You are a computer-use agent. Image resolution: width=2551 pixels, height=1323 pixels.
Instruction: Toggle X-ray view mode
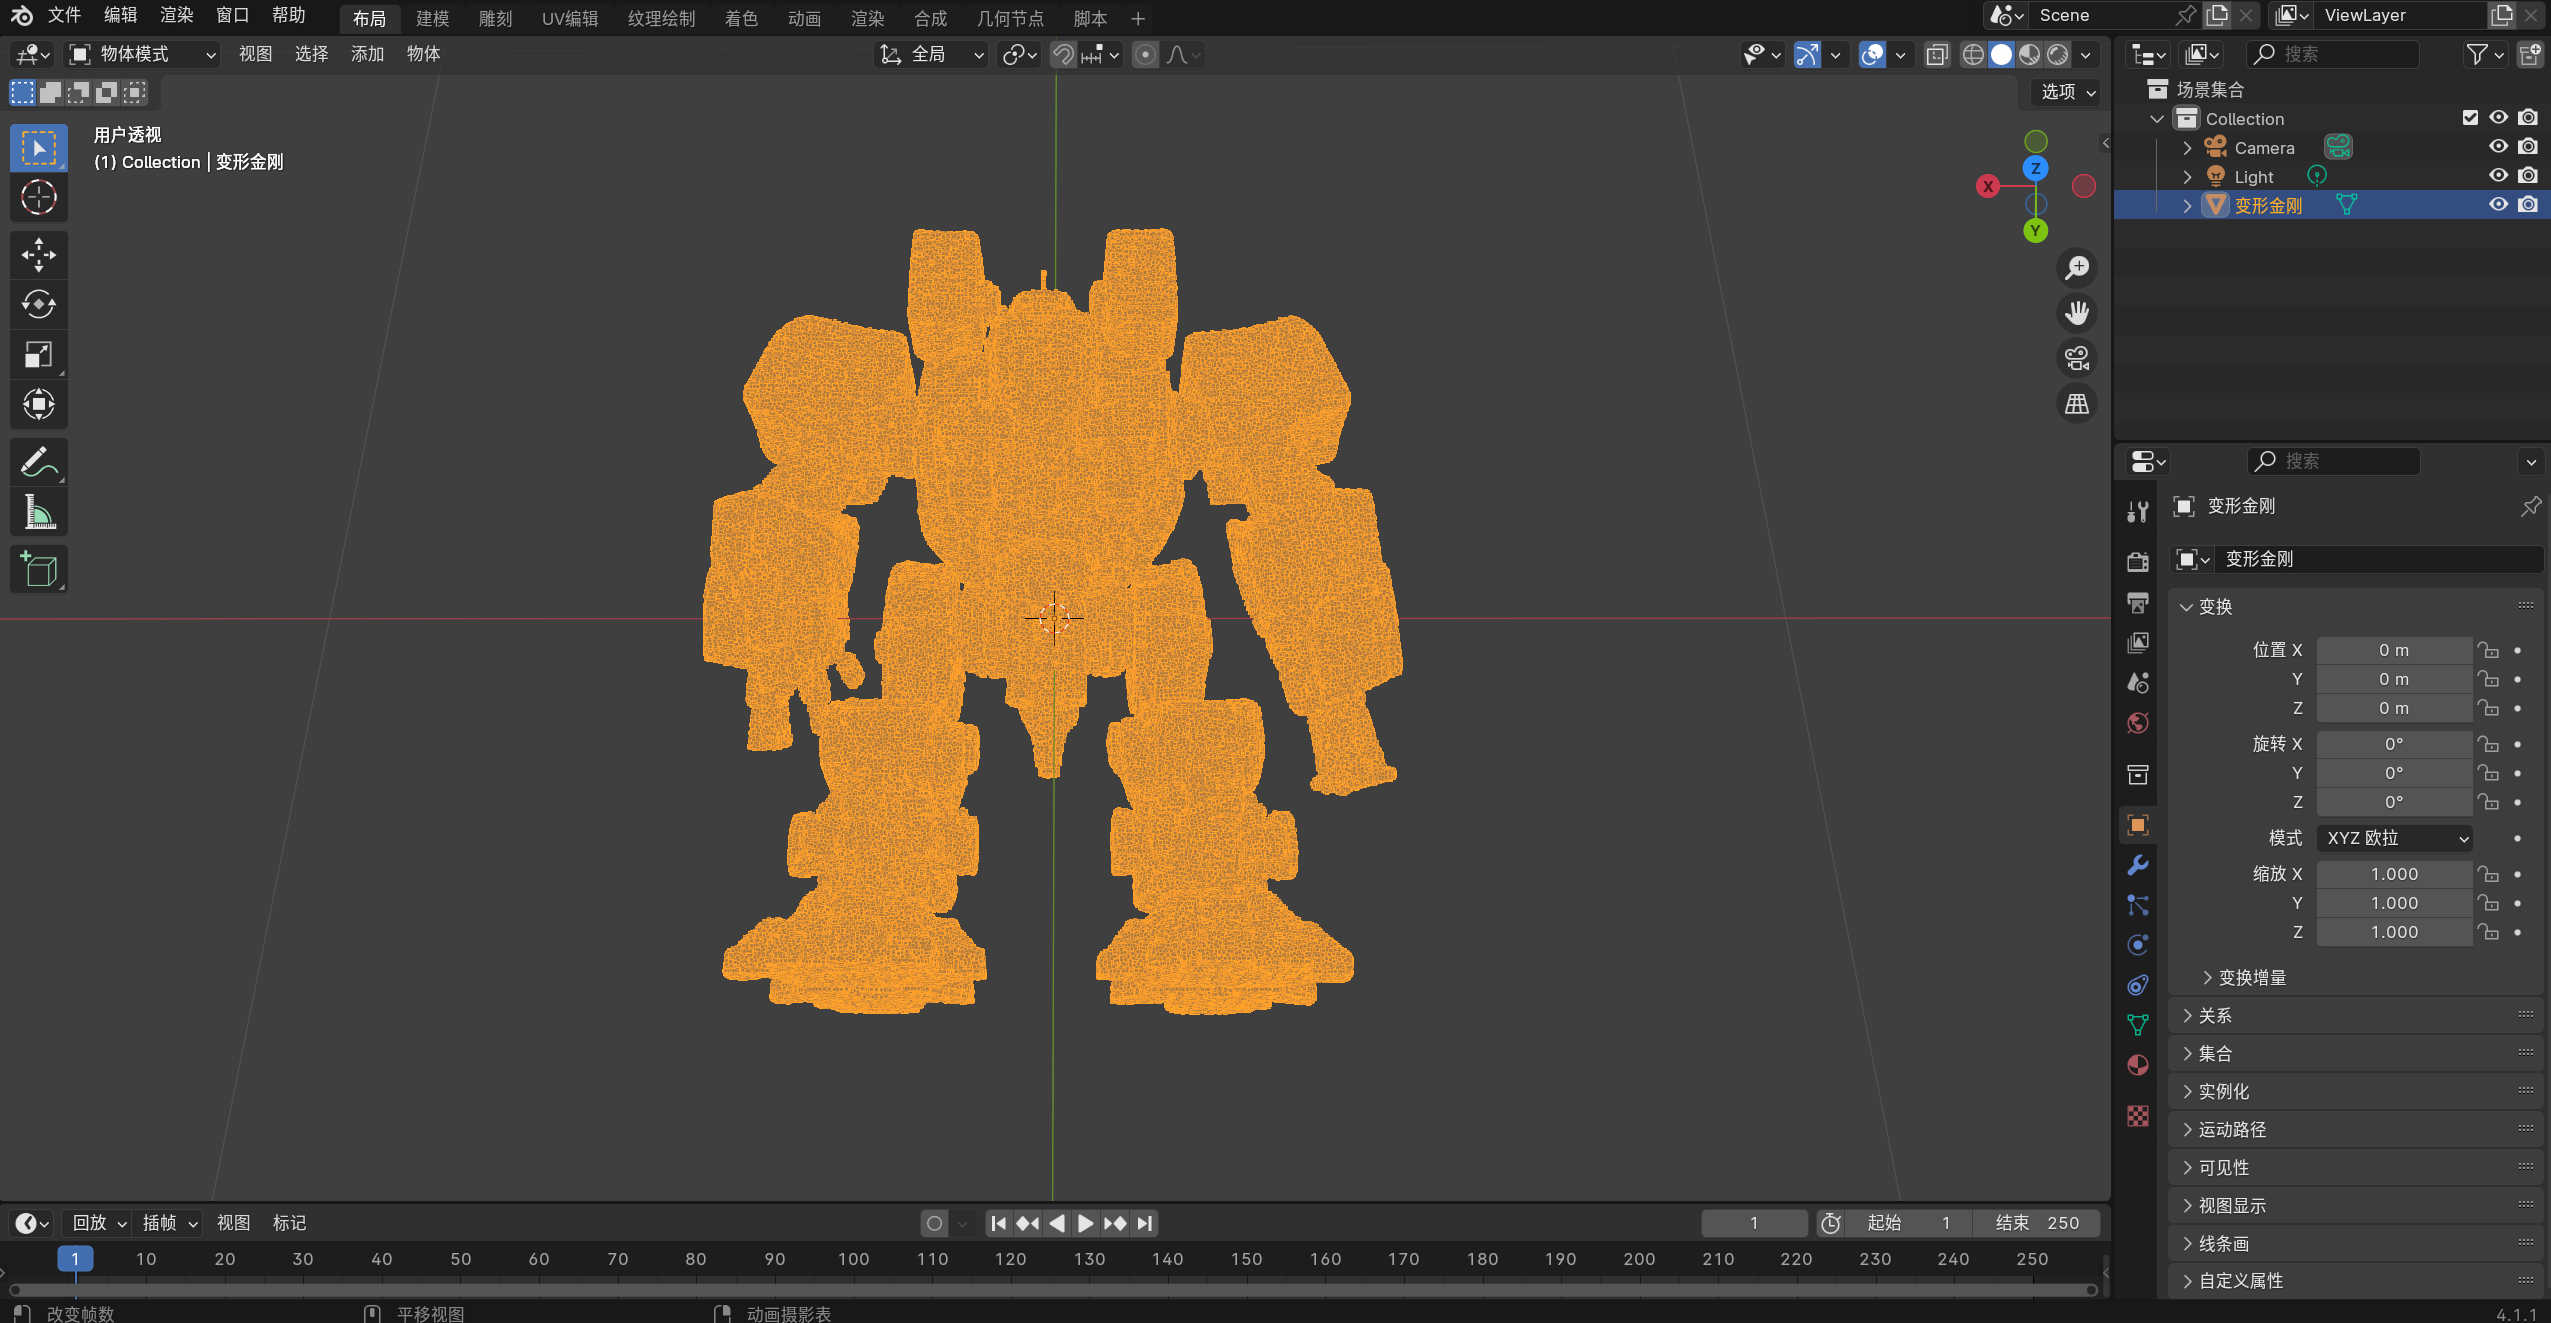1937,54
